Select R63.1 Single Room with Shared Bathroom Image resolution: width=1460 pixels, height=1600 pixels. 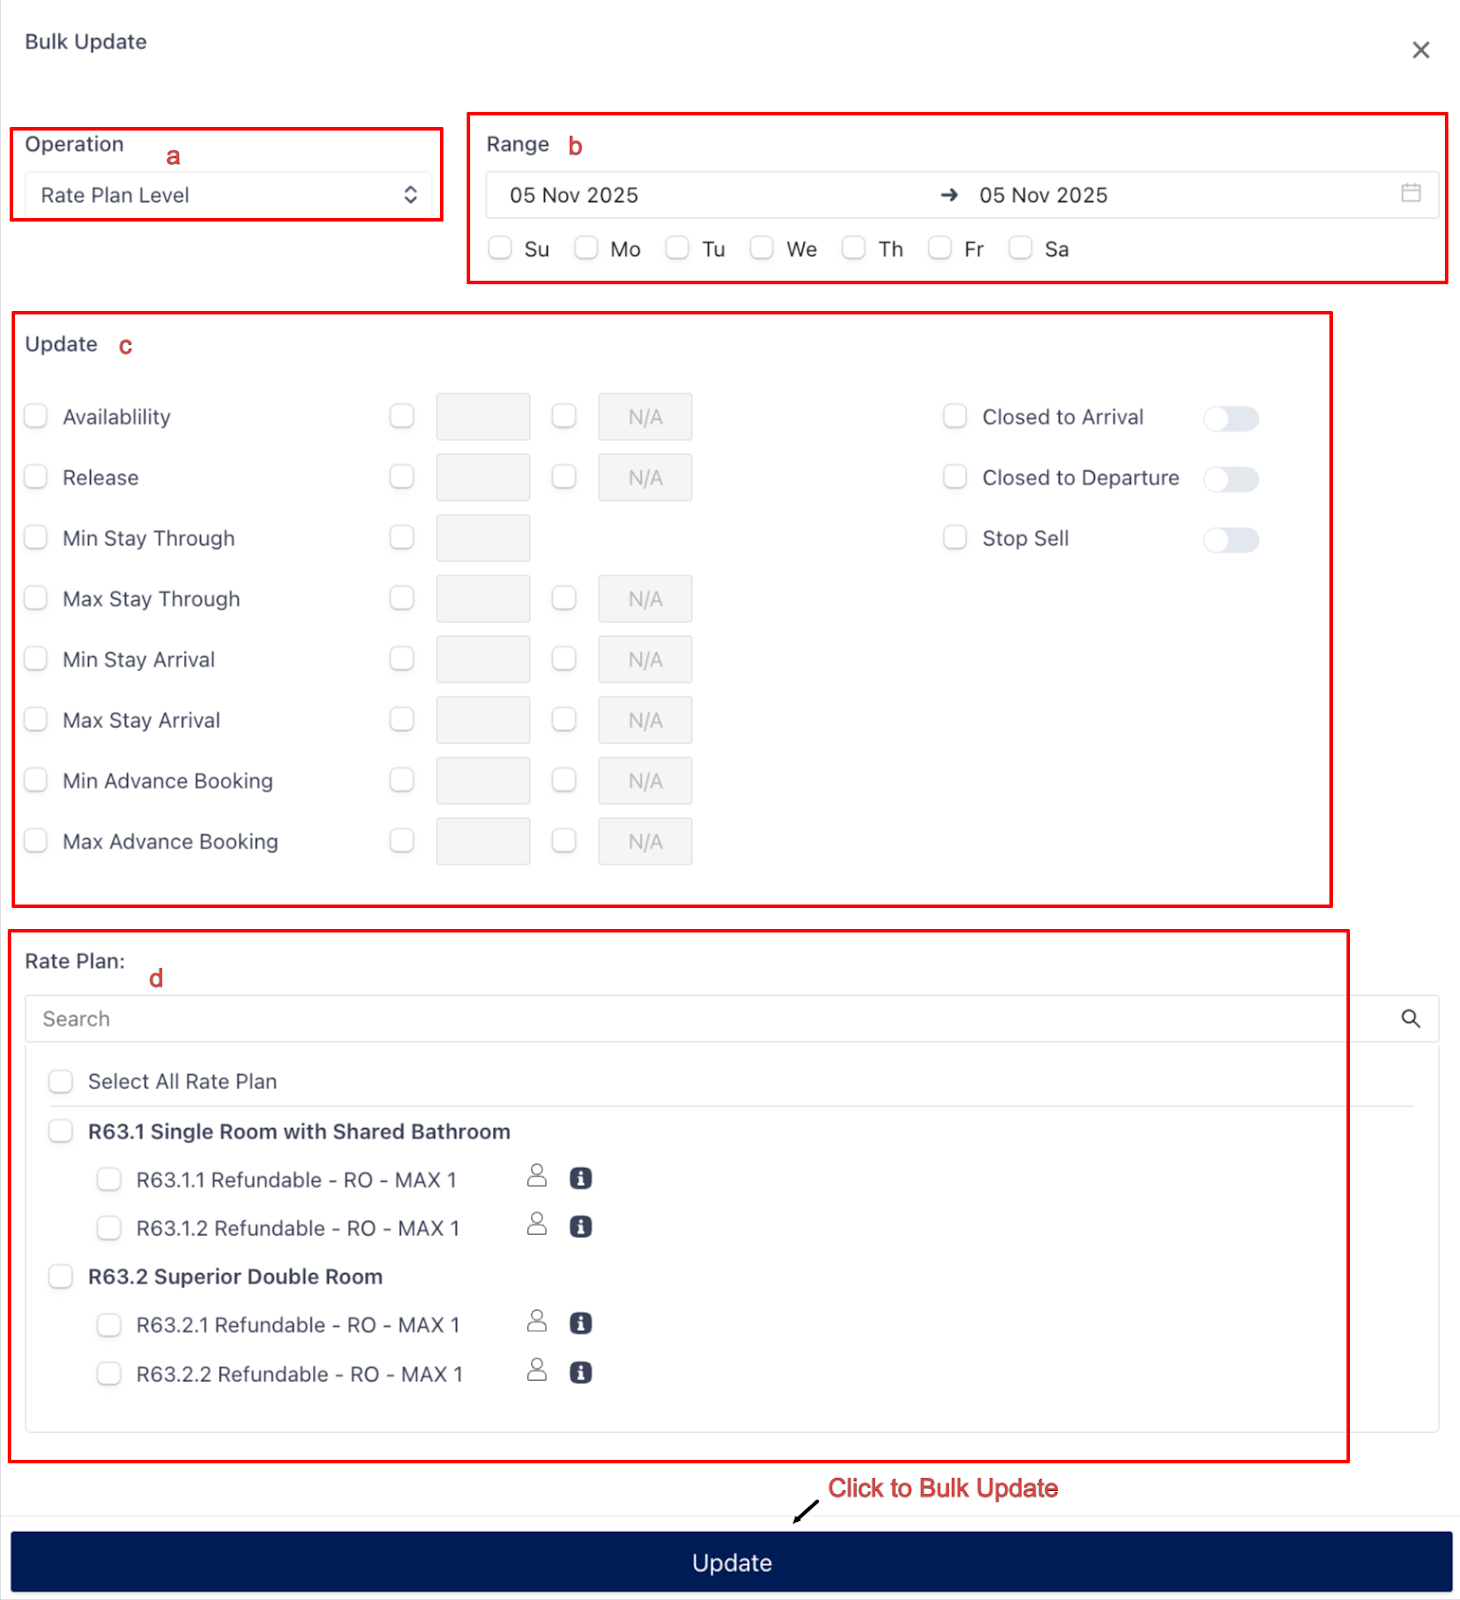click(x=61, y=1131)
